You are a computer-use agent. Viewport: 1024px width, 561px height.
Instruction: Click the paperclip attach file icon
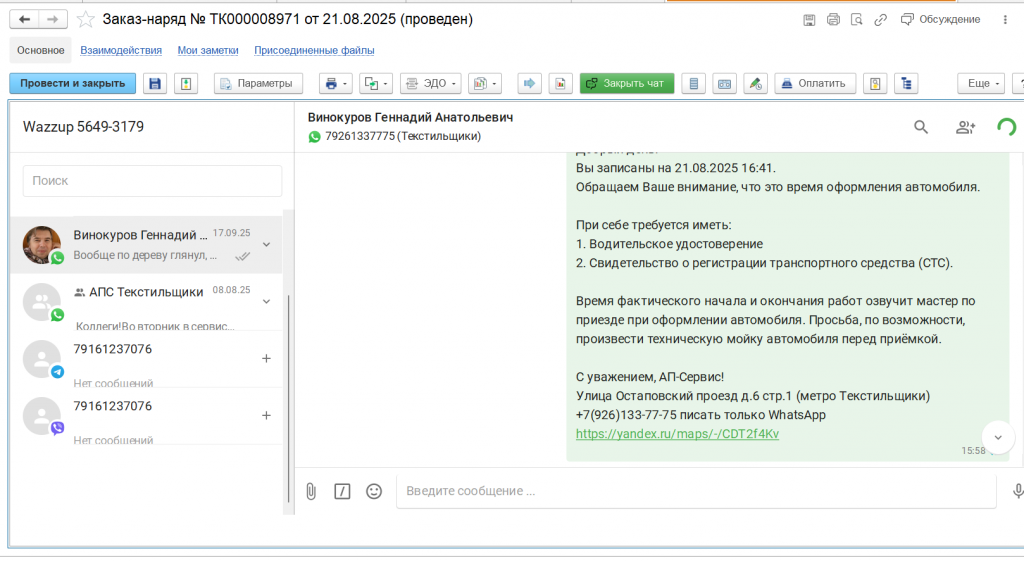coord(311,491)
